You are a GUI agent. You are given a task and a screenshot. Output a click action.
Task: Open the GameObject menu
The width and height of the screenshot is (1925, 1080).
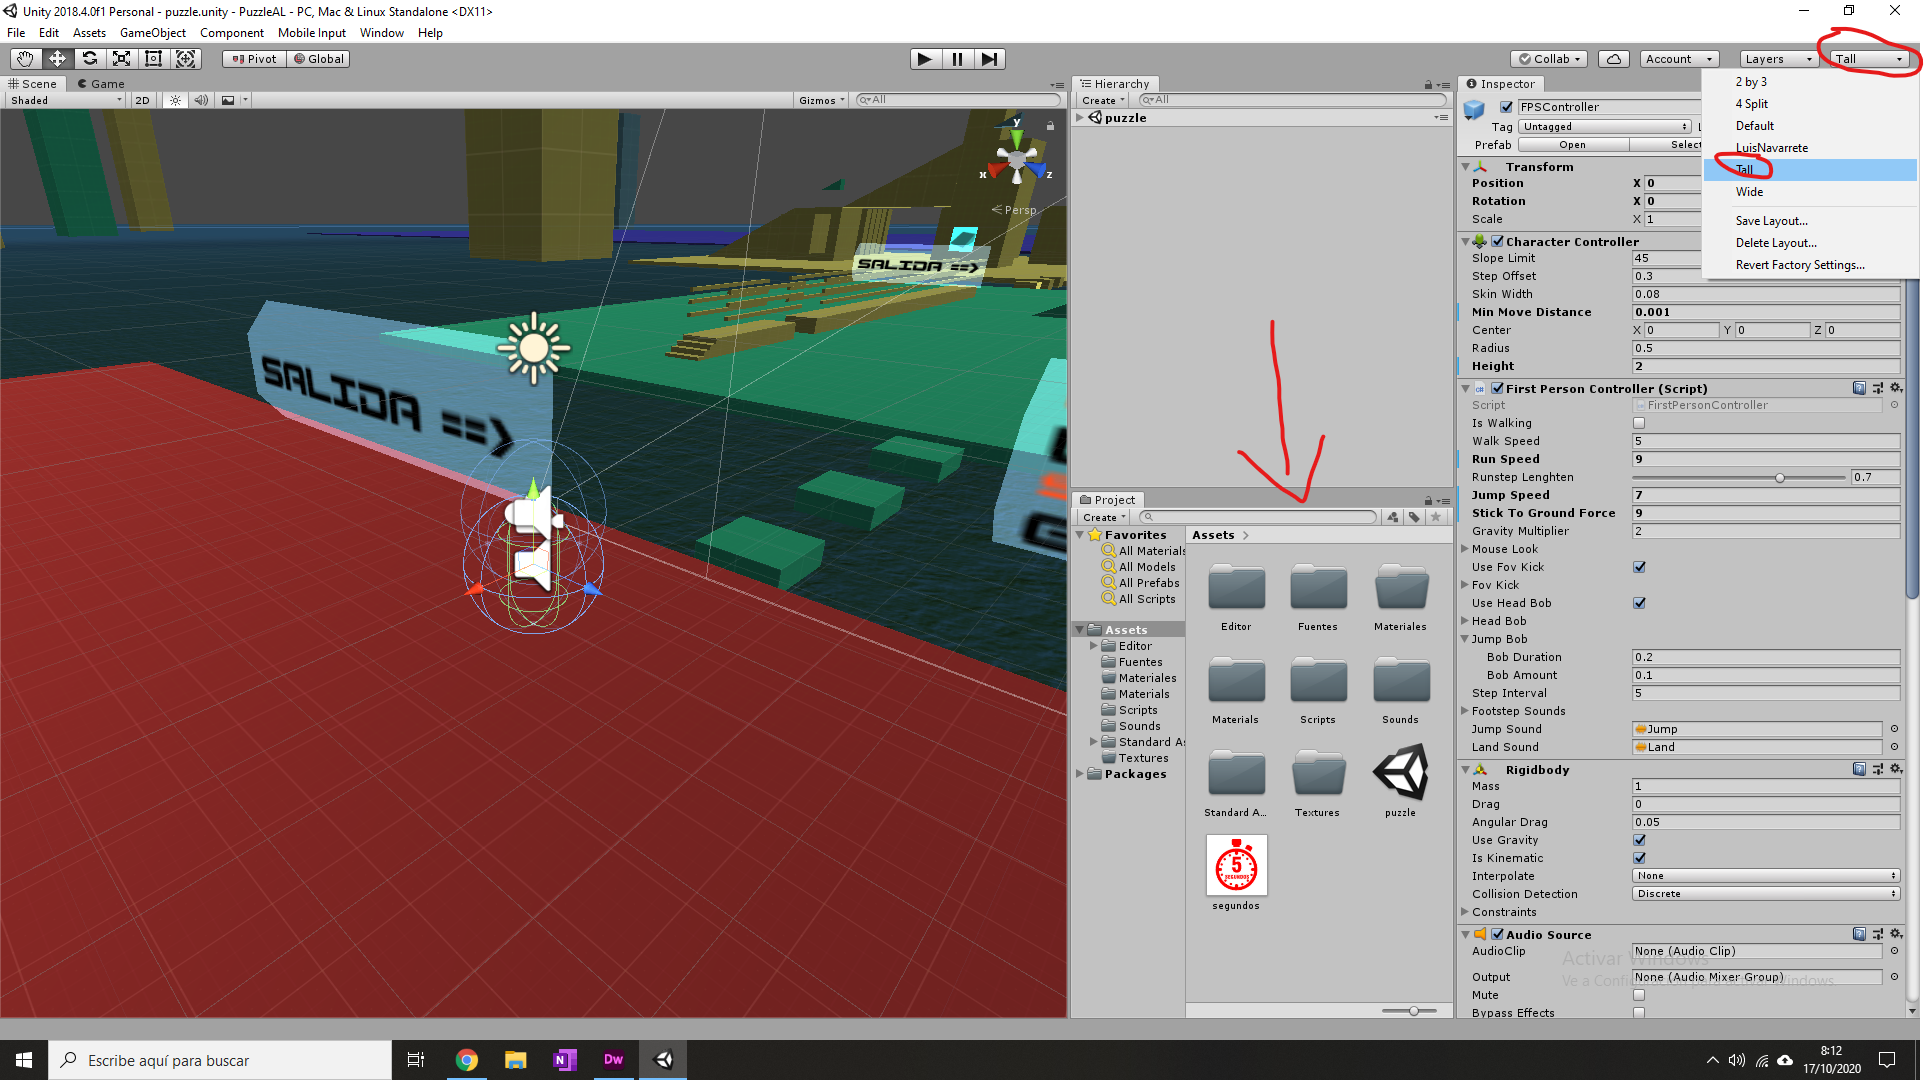tap(152, 33)
